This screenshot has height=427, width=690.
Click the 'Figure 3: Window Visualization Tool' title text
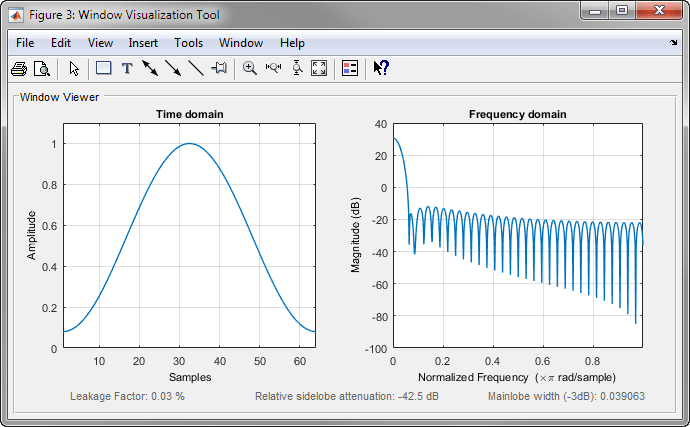[124, 15]
